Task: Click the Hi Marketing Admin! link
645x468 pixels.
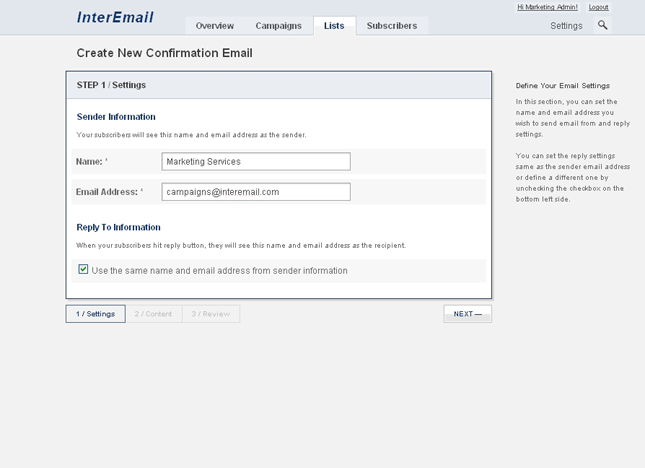Action: point(547,7)
